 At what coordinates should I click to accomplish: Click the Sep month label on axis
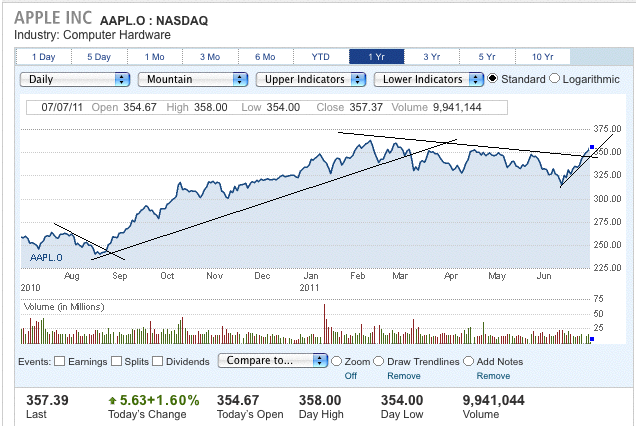120,276
